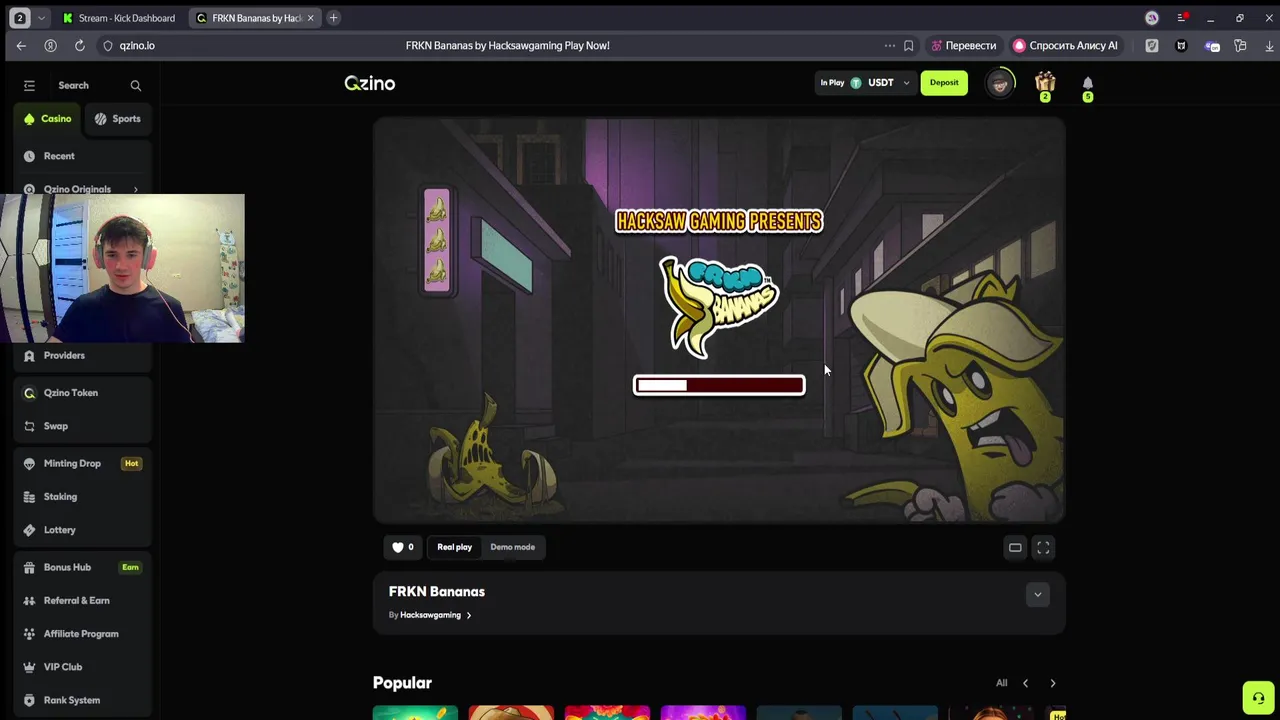Bookmark this page icon
Image resolution: width=1280 pixels, height=720 pixels.
[x=908, y=45]
